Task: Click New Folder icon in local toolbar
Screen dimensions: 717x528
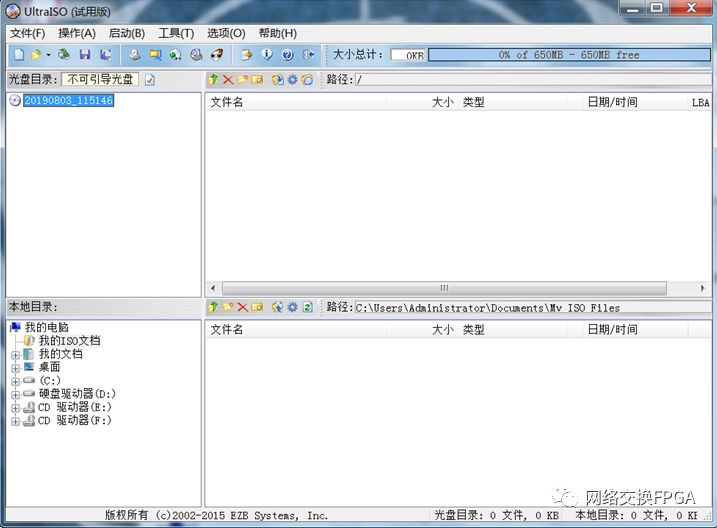Action: point(228,307)
